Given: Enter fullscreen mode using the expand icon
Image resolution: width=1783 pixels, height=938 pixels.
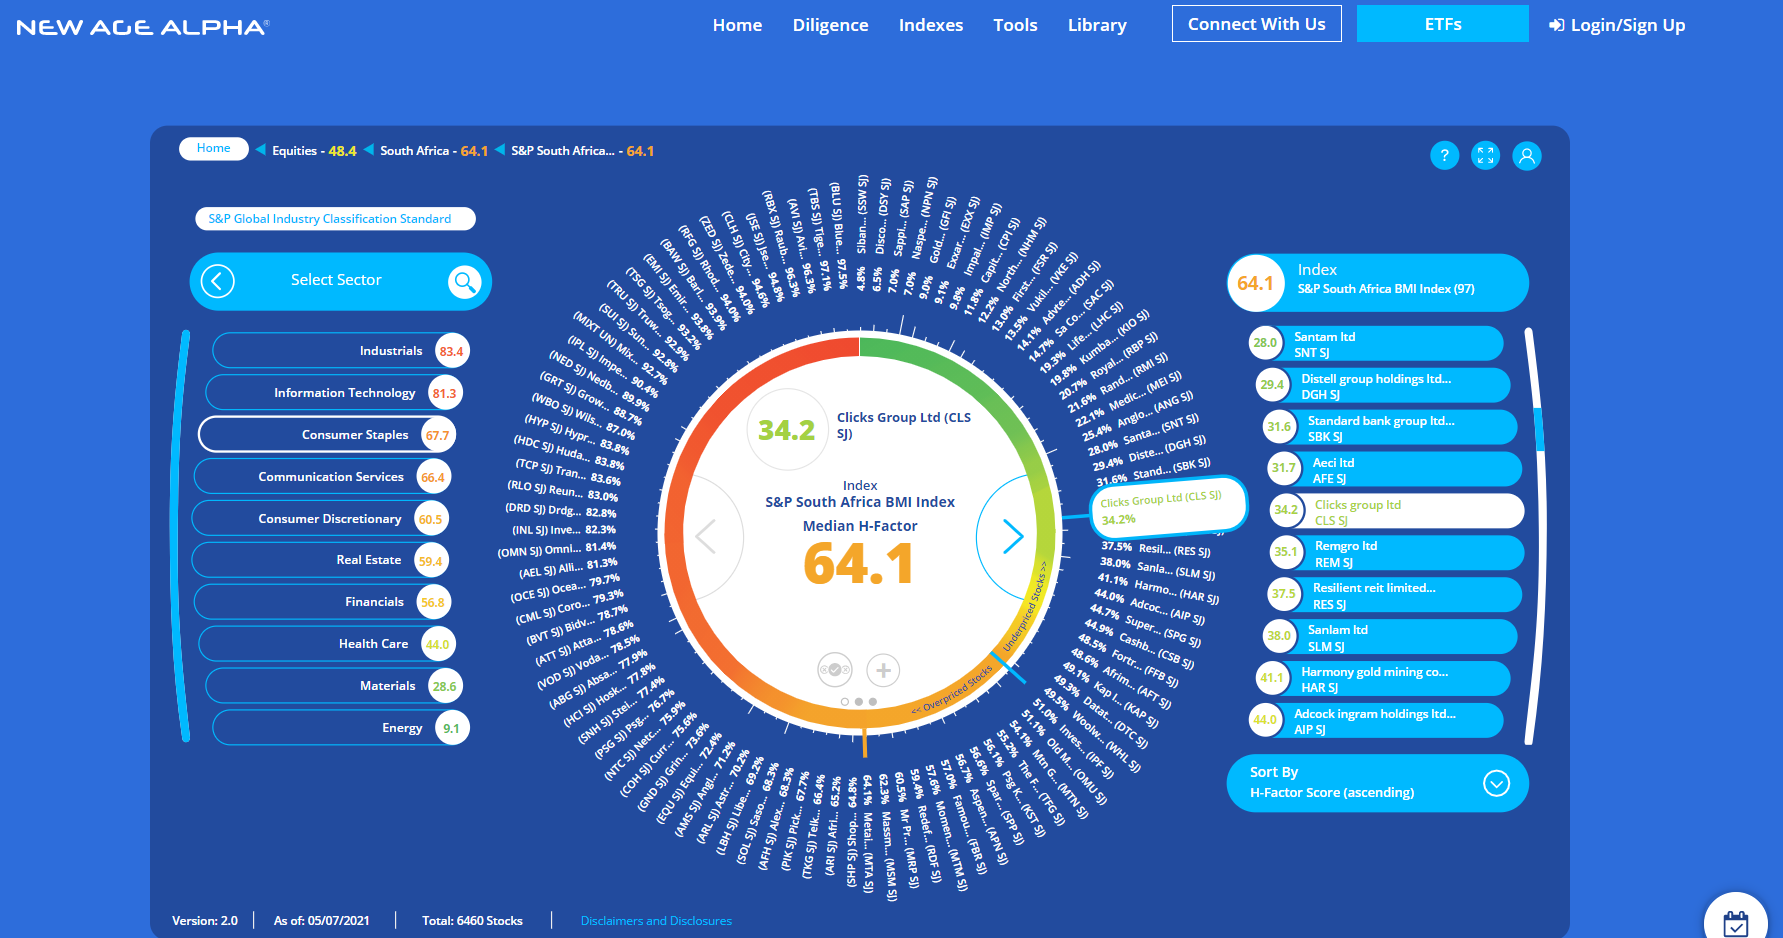Looking at the screenshot, I should [x=1485, y=156].
